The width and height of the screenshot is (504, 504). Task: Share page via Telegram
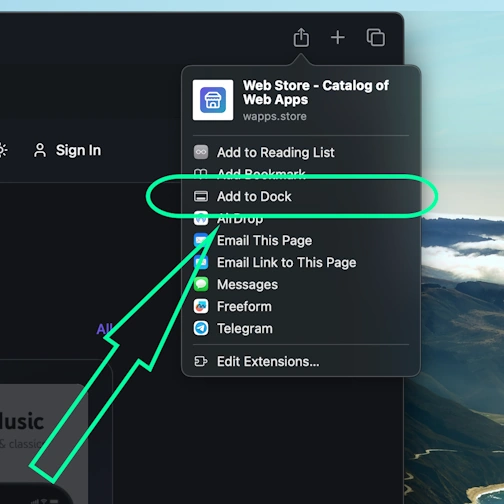point(301,328)
